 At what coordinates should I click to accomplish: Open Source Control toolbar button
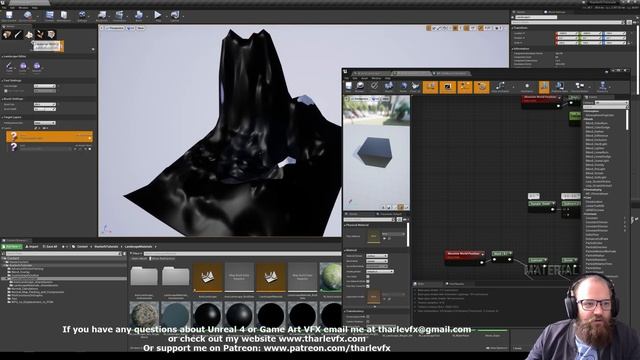point(28,16)
